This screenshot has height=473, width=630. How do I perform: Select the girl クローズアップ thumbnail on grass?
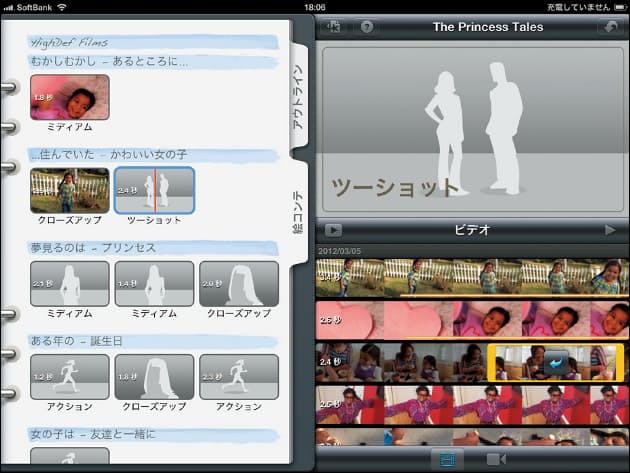point(69,190)
